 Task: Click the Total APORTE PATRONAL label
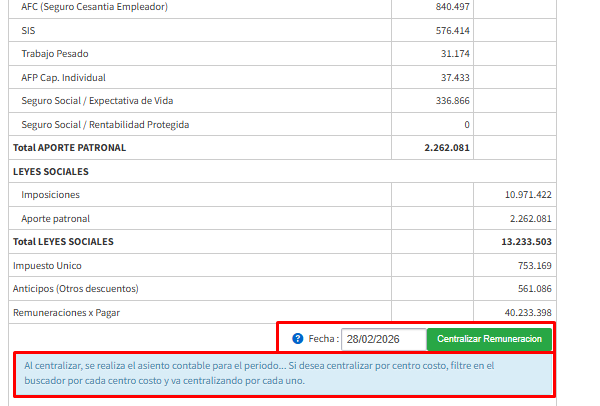(x=69, y=148)
